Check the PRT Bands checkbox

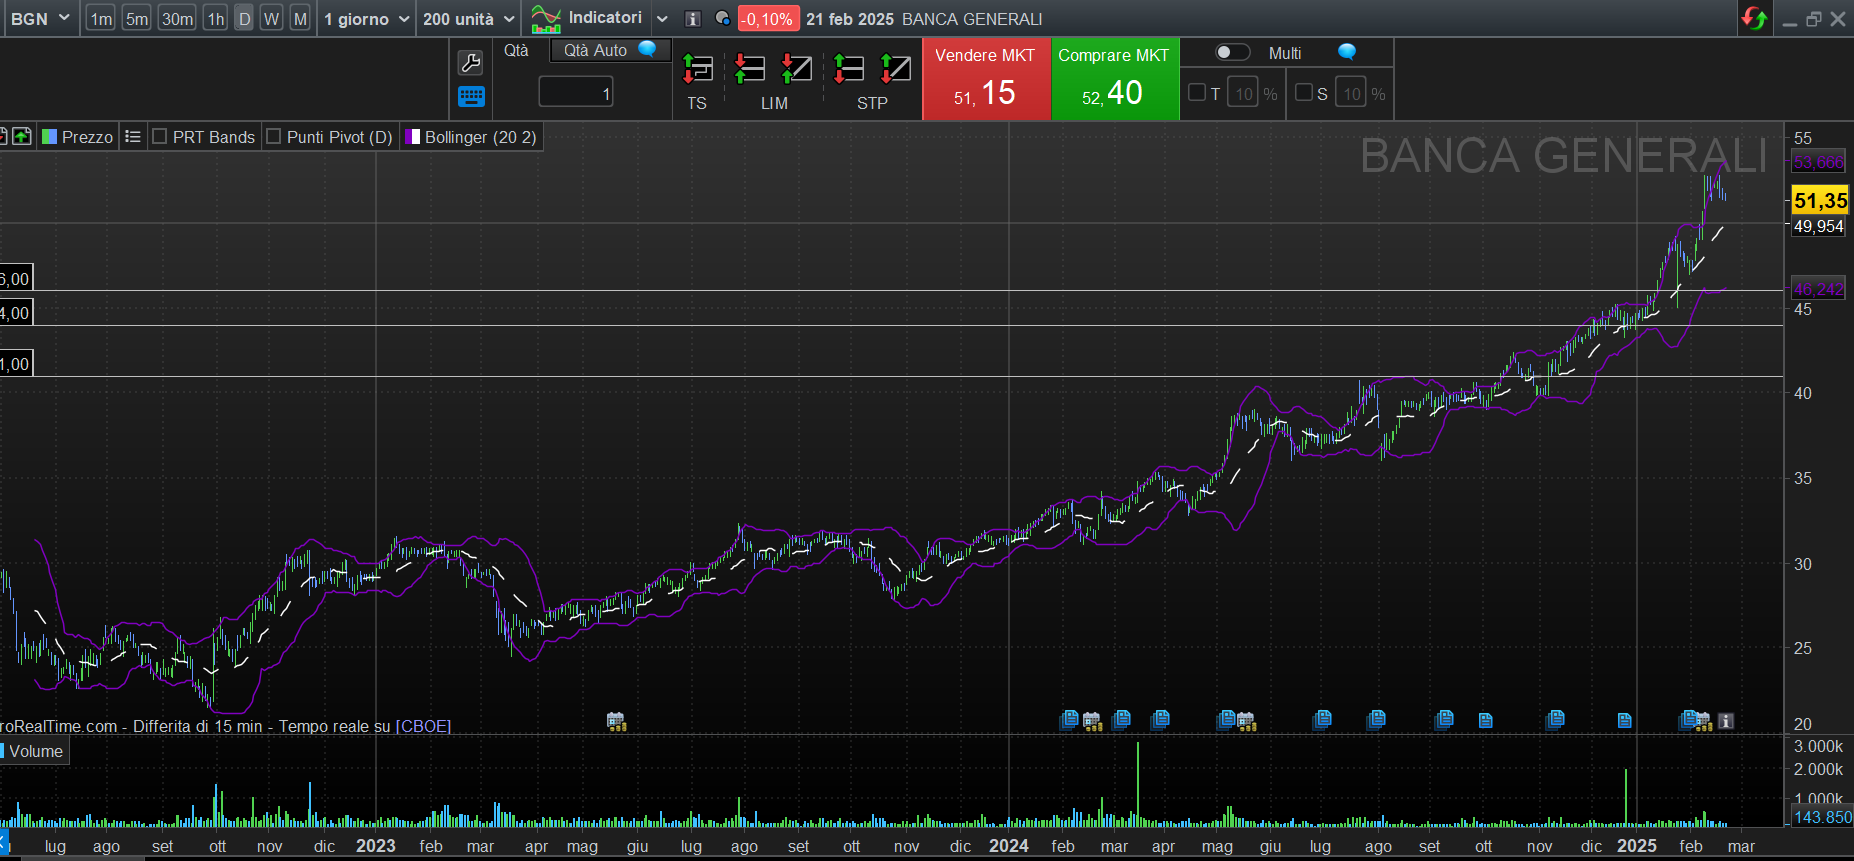(x=159, y=136)
